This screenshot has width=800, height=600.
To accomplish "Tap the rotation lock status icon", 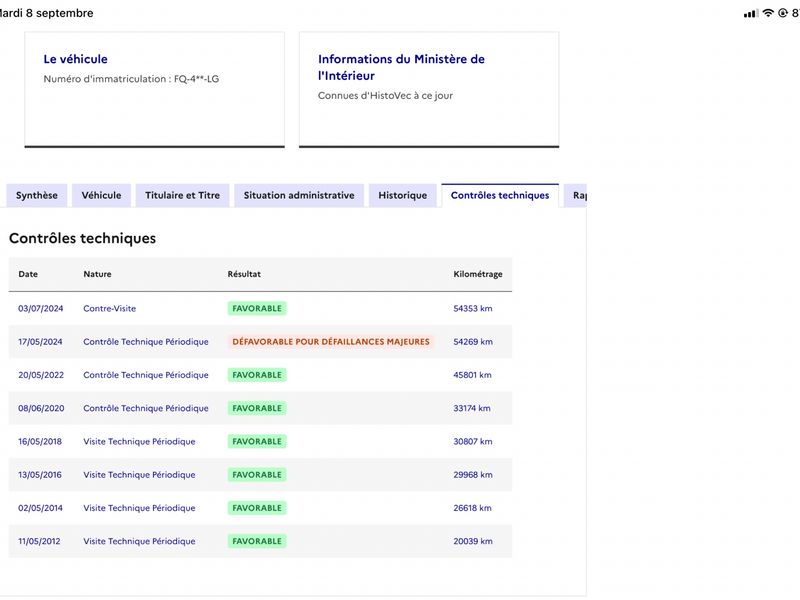I will [x=783, y=13].
